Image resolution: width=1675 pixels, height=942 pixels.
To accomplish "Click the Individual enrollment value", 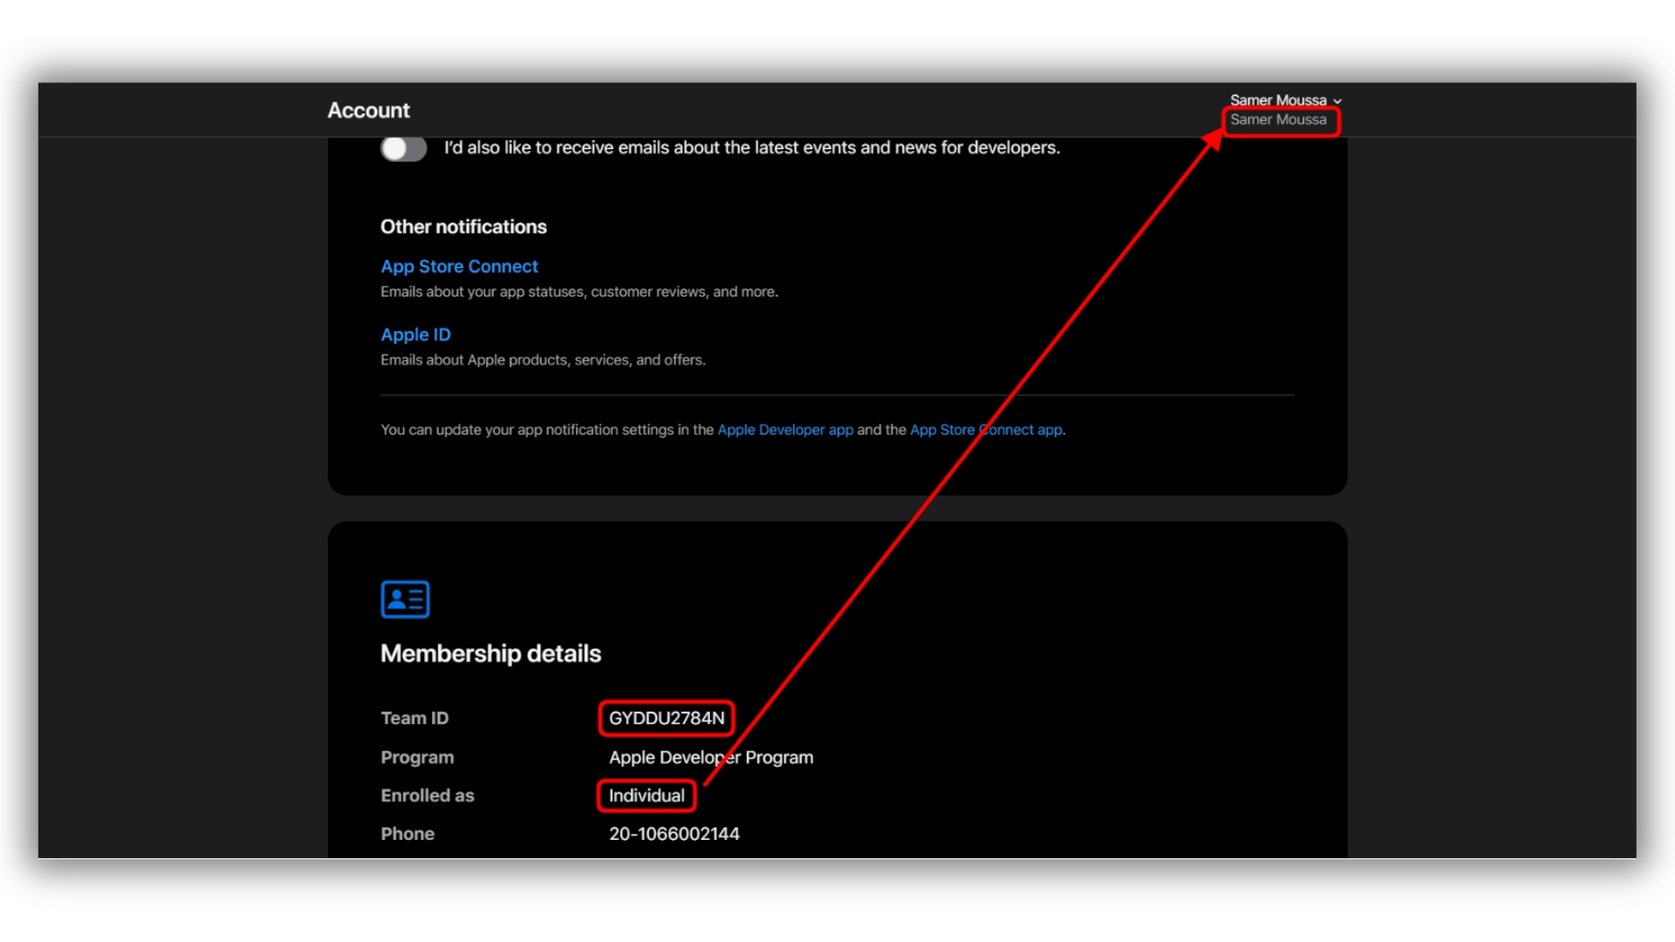I will pyautogui.click(x=646, y=796).
